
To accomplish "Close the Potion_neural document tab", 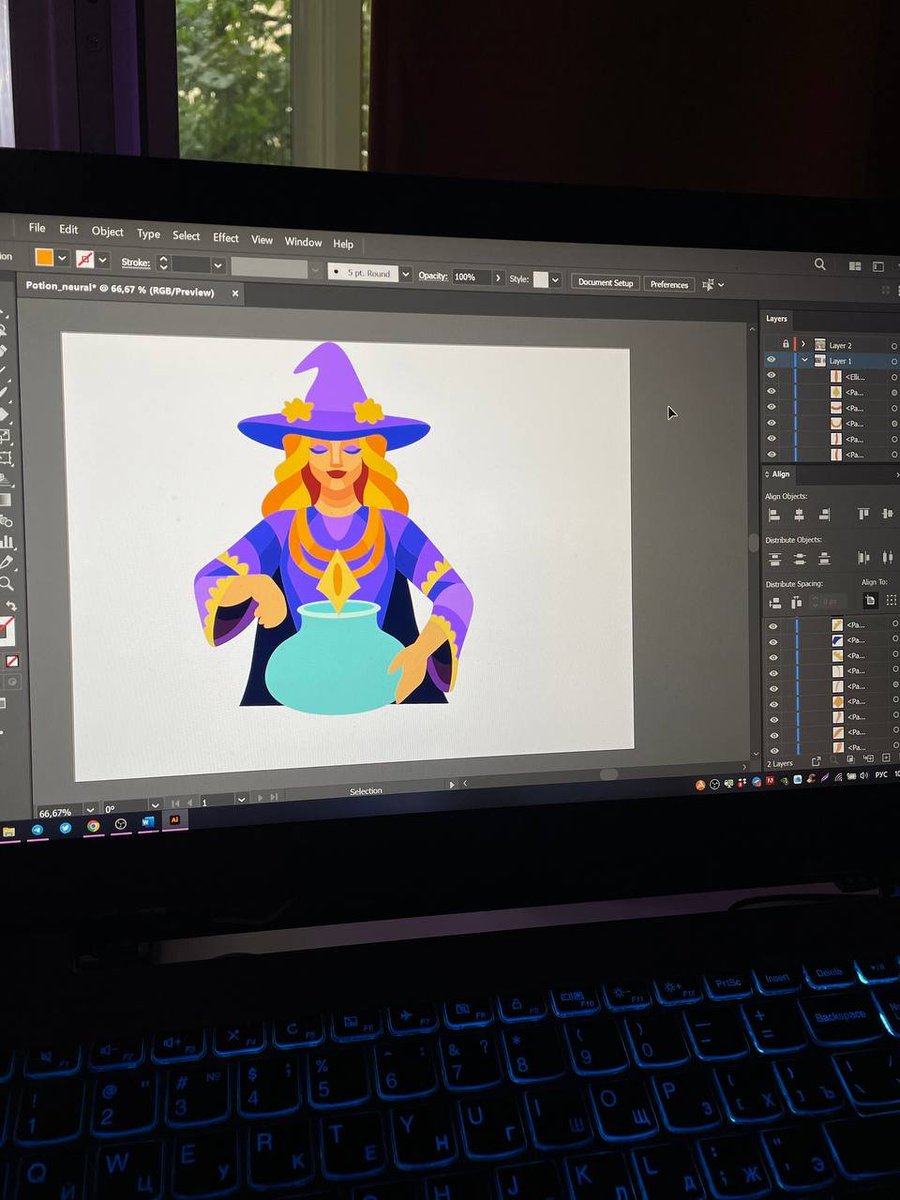I will pos(236,293).
